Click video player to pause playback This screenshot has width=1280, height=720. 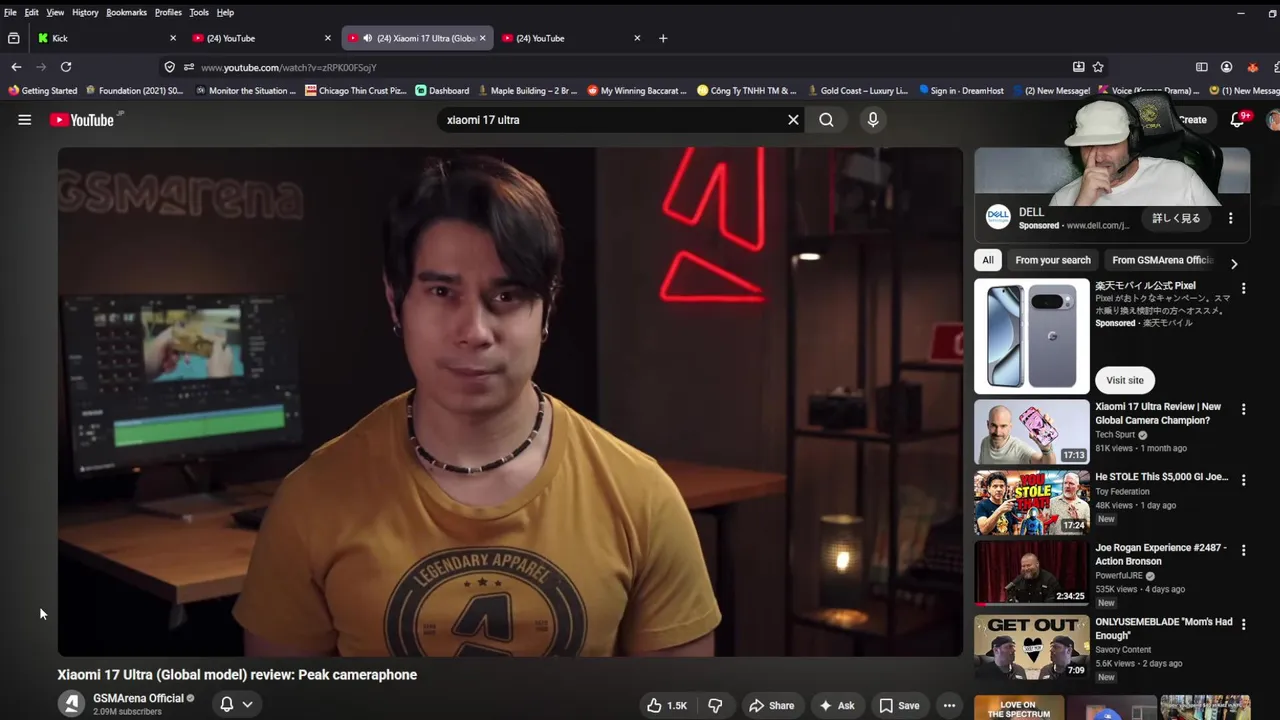pos(510,402)
